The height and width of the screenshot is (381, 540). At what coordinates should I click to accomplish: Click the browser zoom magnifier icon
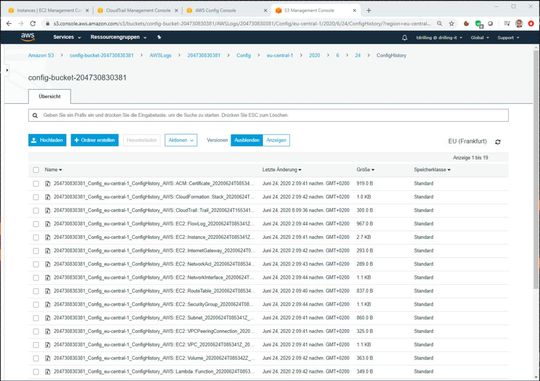click(440, 23)
